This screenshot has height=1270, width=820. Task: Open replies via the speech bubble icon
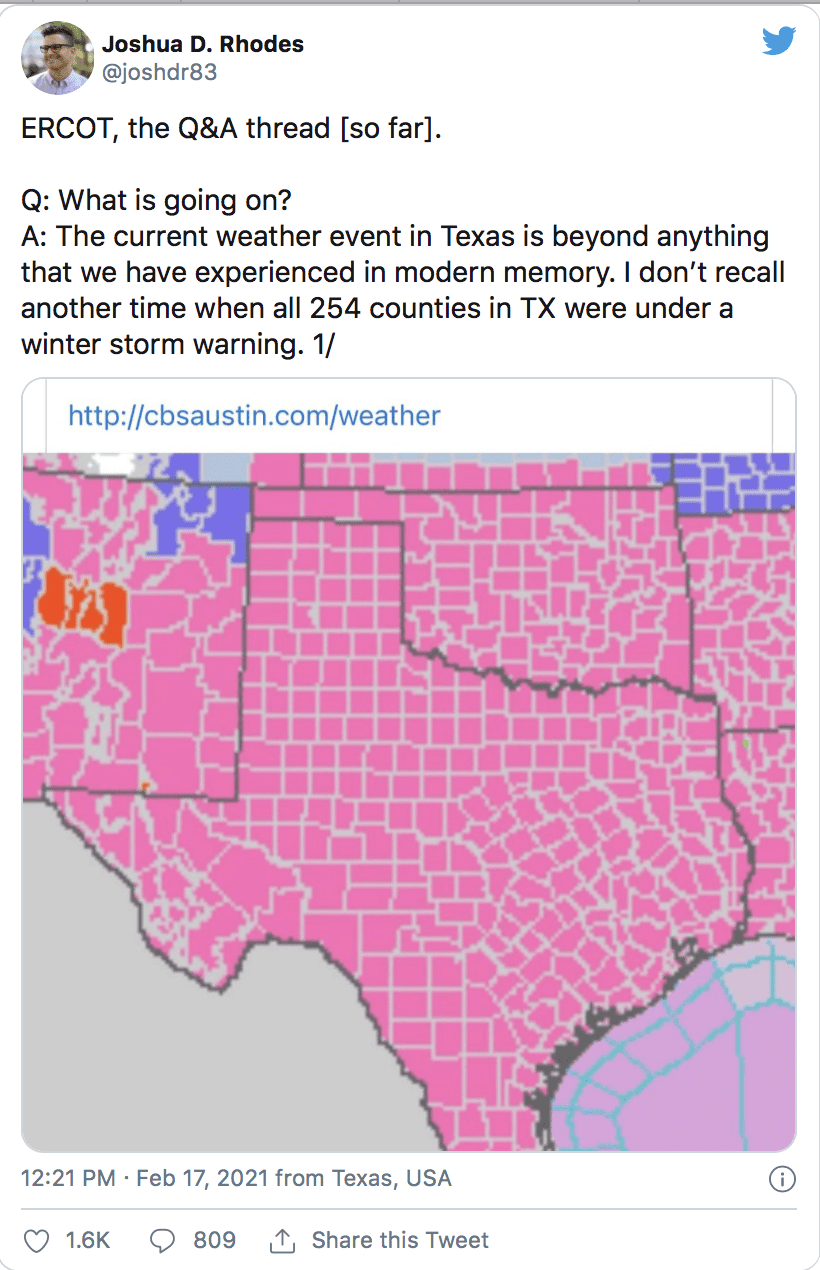pos(163,1239)
